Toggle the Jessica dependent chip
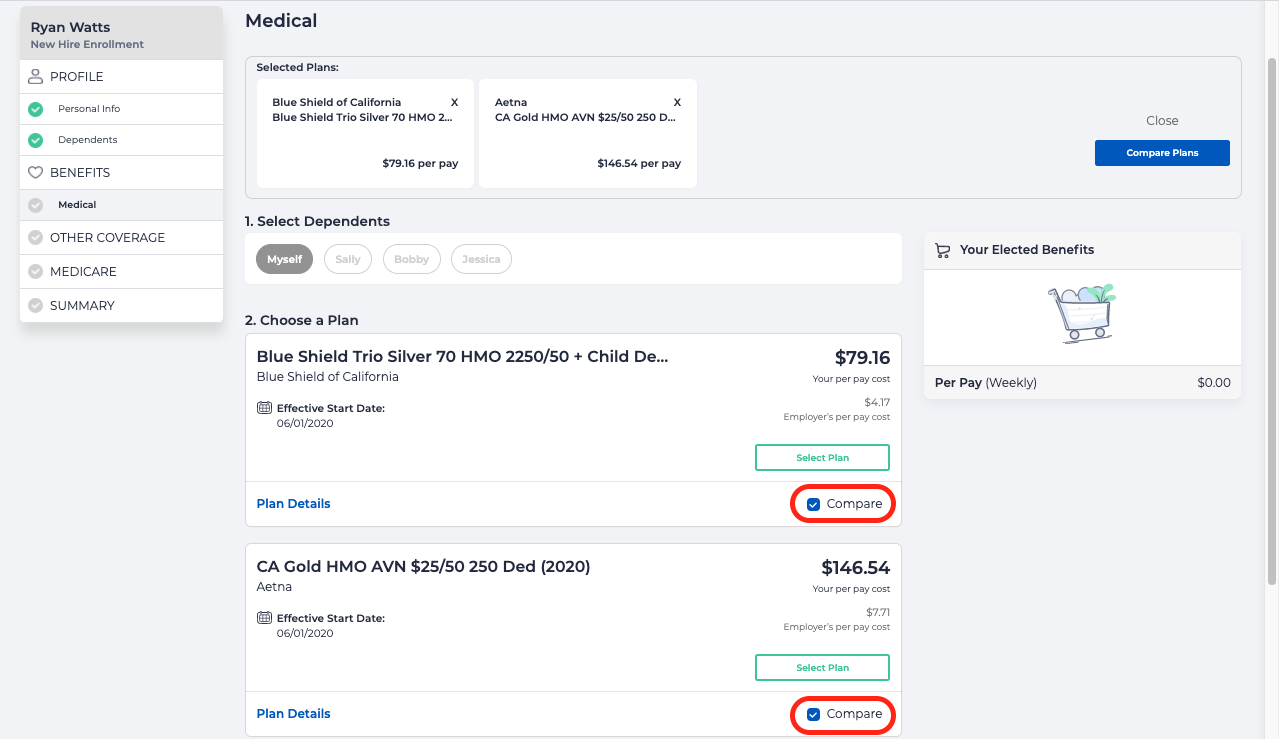 [x=481, y=259]
